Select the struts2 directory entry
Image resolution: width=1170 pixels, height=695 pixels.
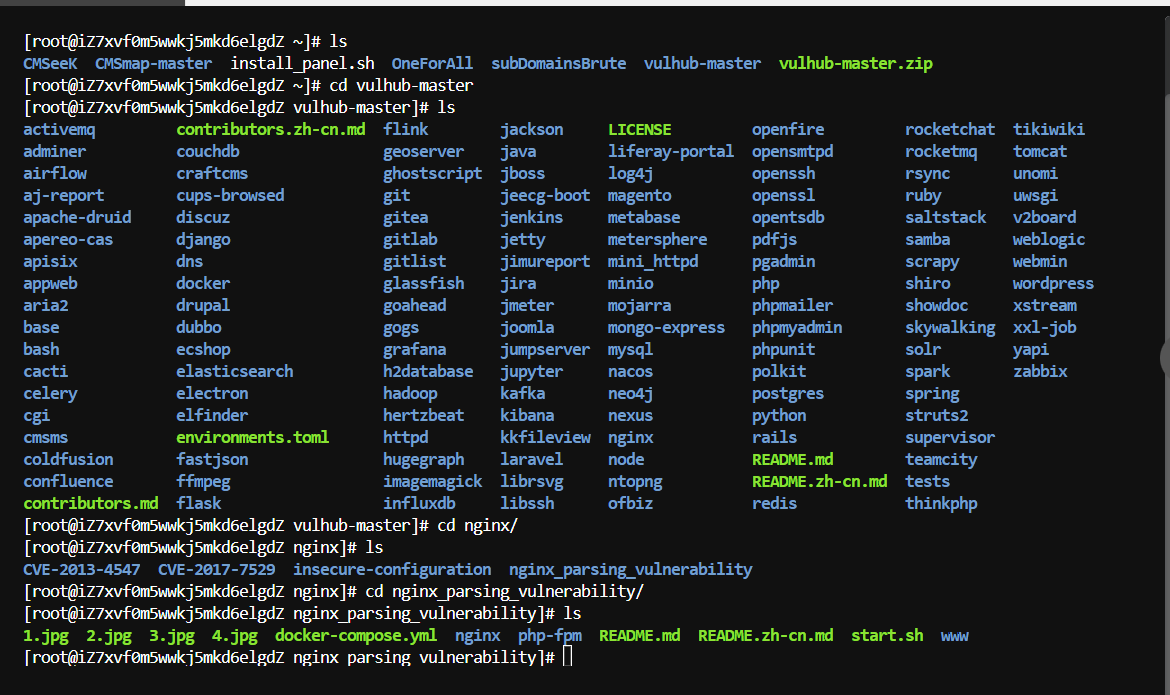[936, 416]
